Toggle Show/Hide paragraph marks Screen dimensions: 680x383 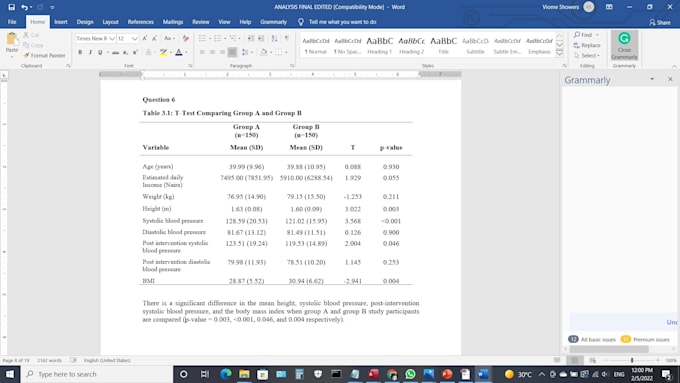[287, 39]
